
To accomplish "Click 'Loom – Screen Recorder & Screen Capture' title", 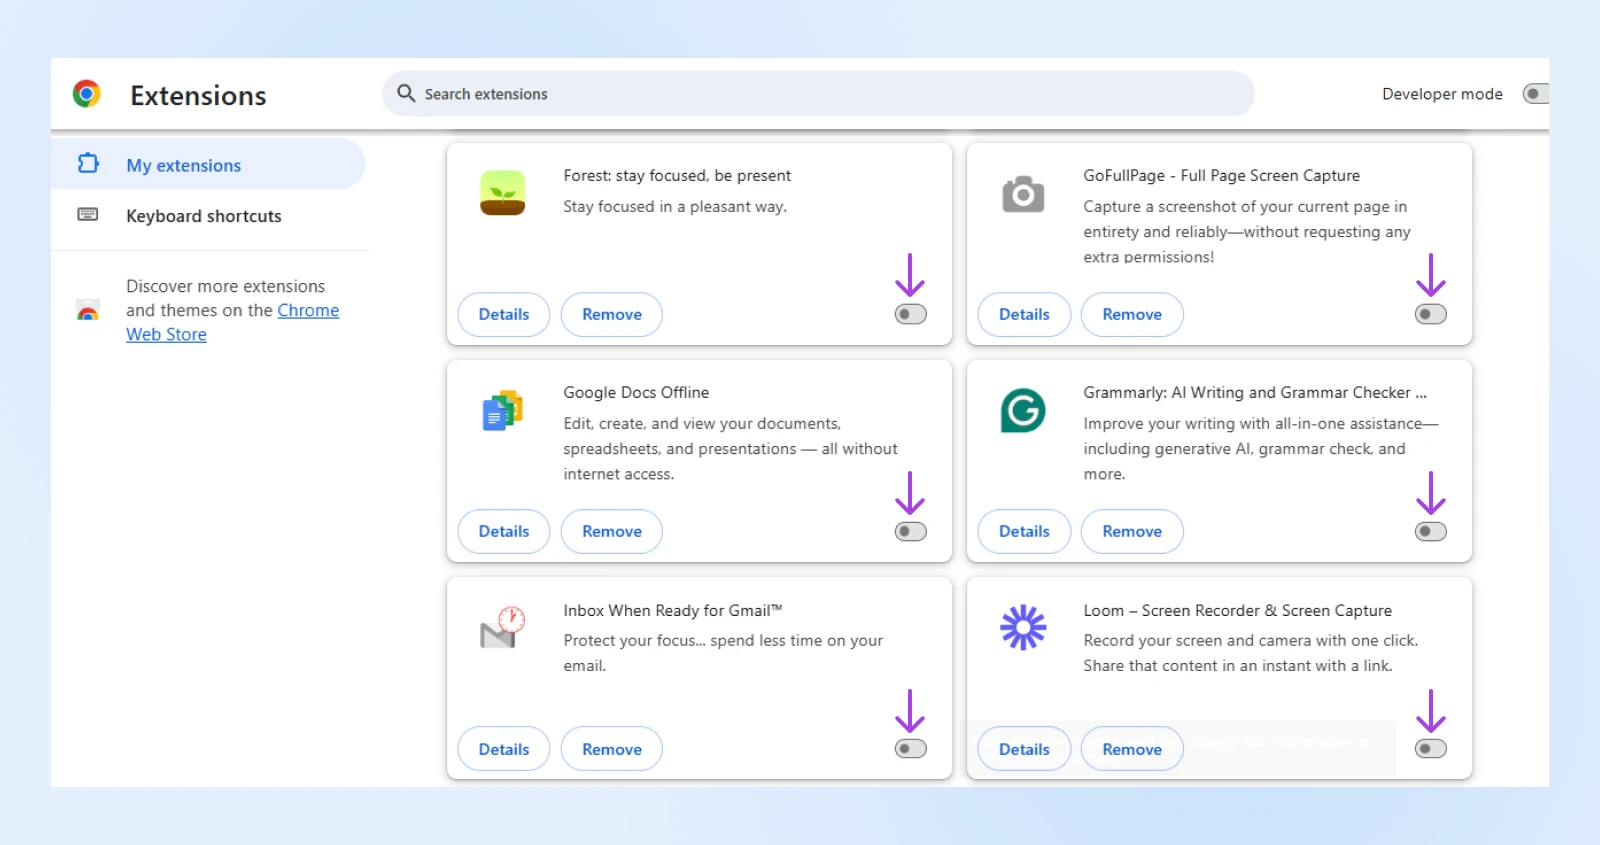I will tap(1237, 610).
